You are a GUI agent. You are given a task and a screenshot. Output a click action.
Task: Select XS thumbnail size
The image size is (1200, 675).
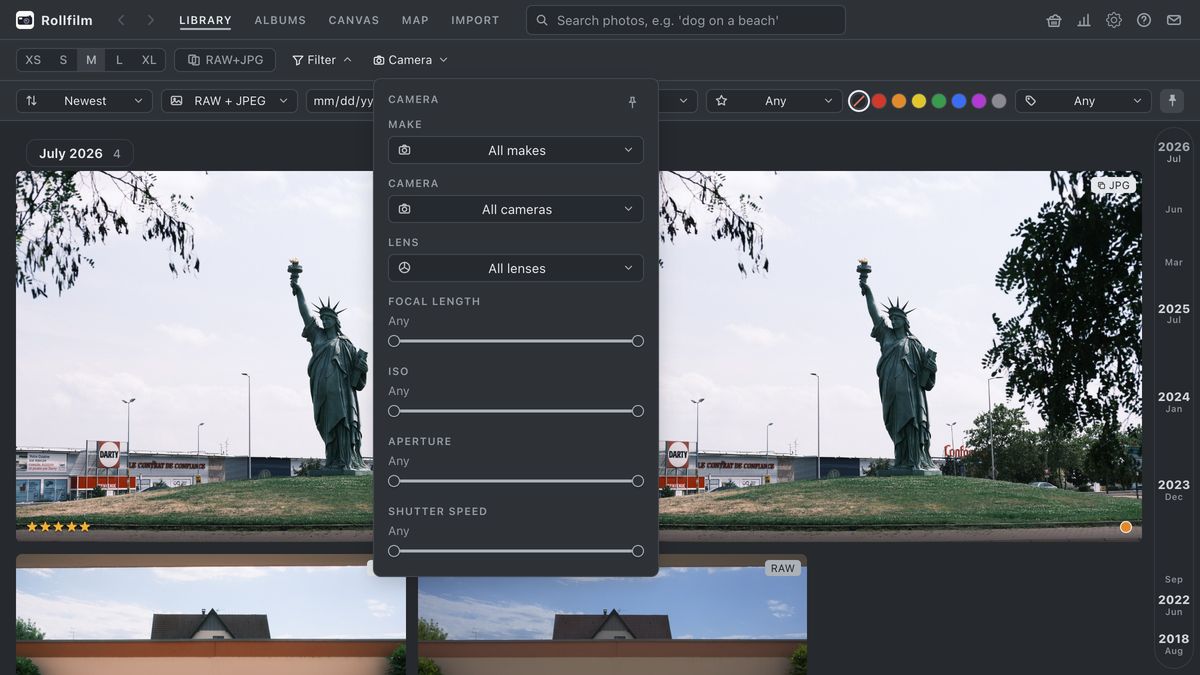(x=33, y=60)
